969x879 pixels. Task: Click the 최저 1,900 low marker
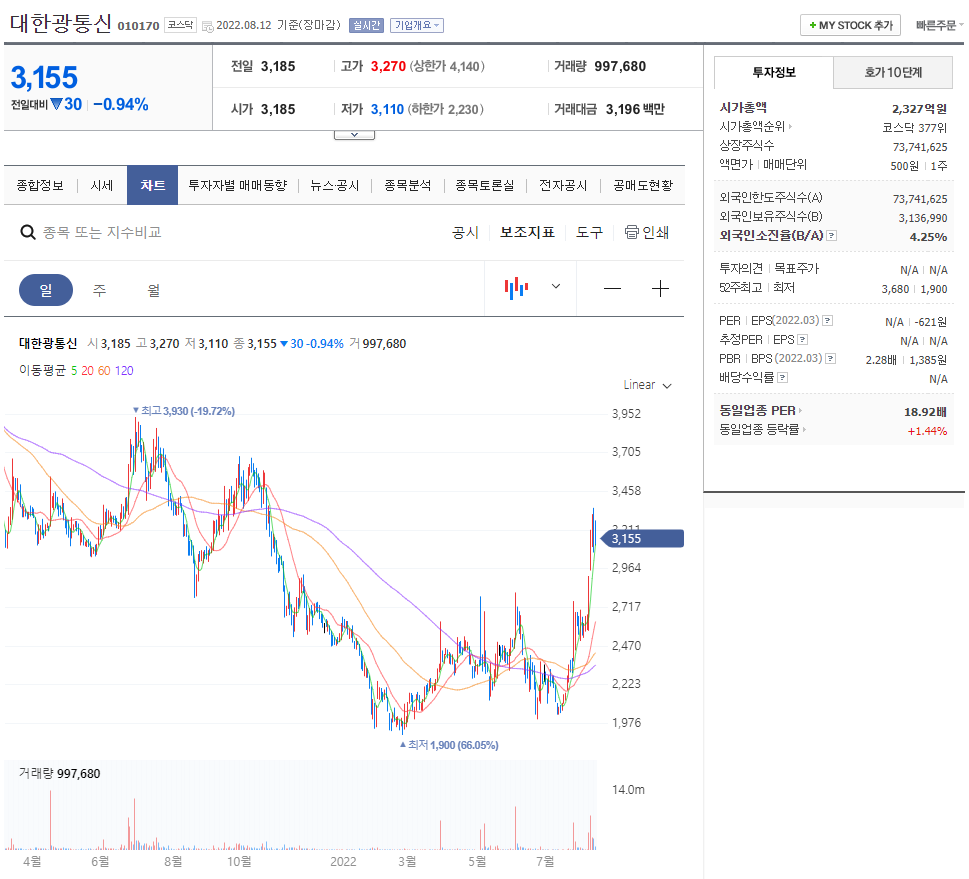click(449, 745)
